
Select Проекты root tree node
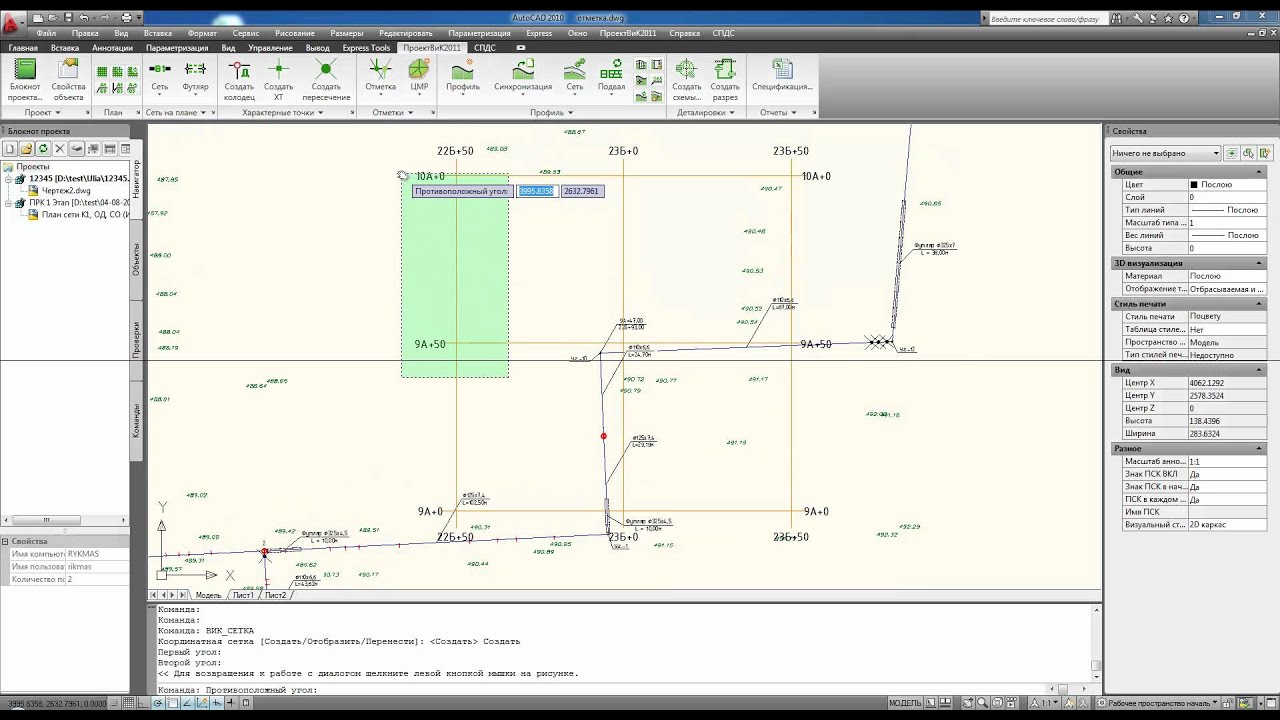32,166
